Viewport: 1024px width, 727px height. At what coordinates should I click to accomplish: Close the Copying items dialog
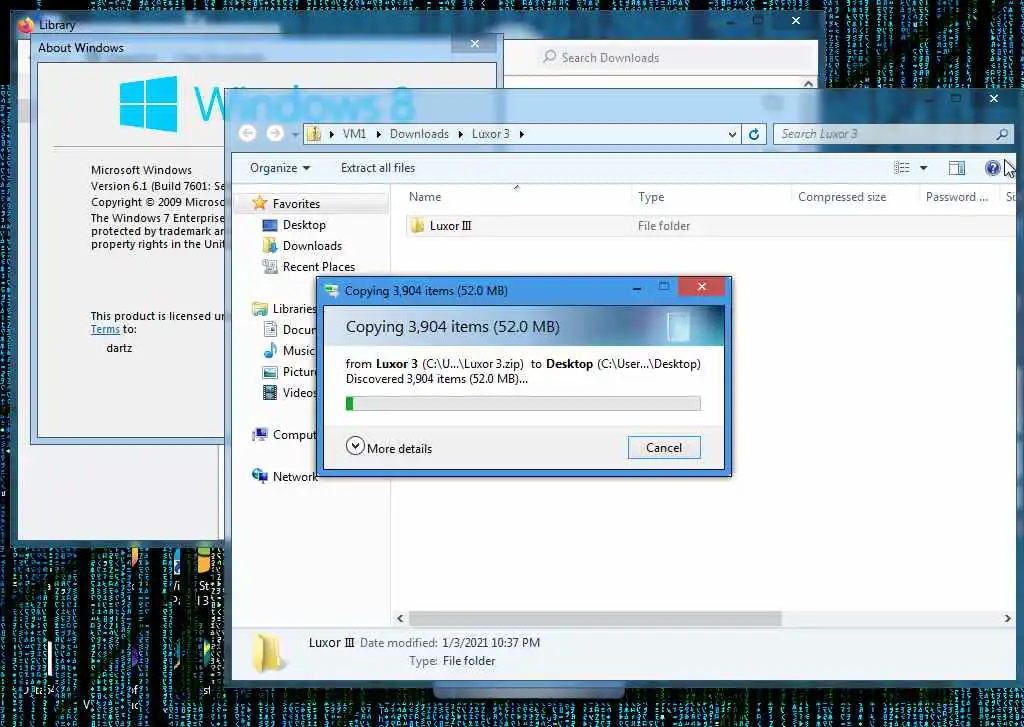click(x=701, y=287)
